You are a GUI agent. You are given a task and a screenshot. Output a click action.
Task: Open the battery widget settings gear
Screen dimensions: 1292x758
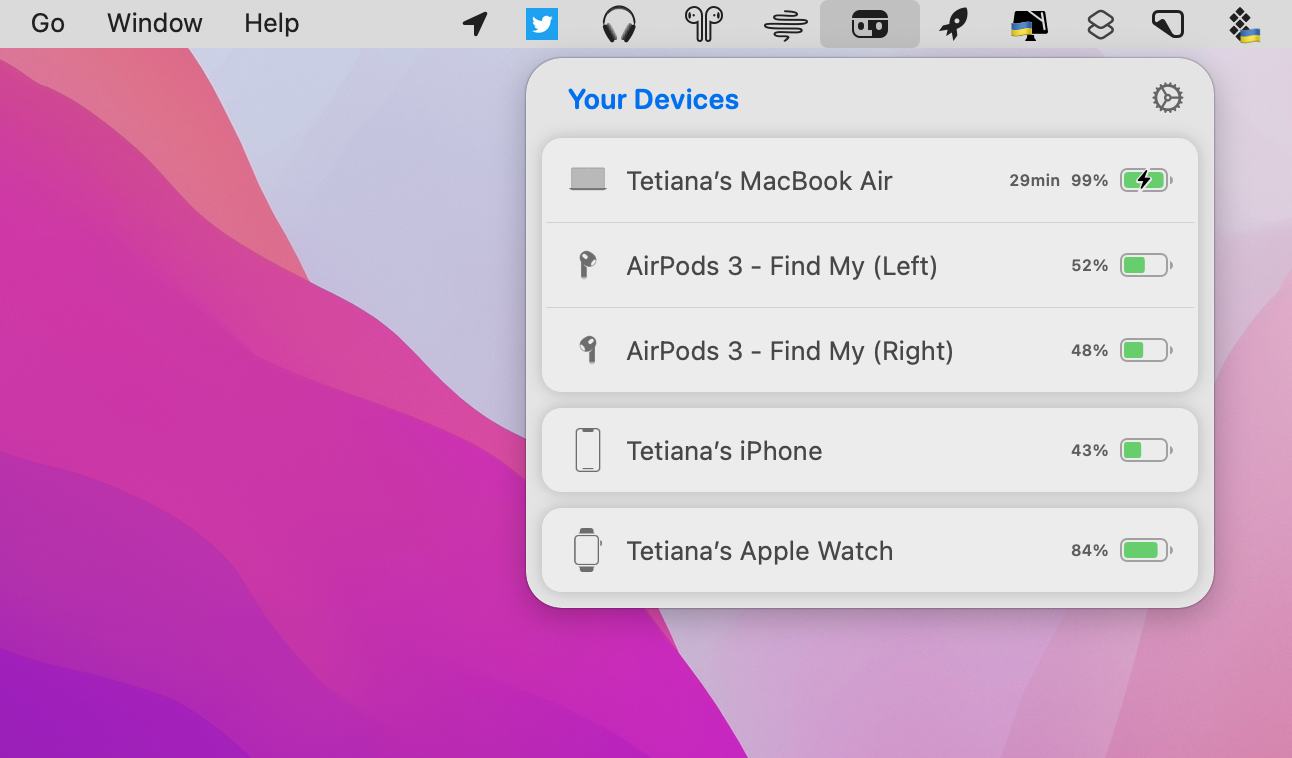coord(1167,97)
